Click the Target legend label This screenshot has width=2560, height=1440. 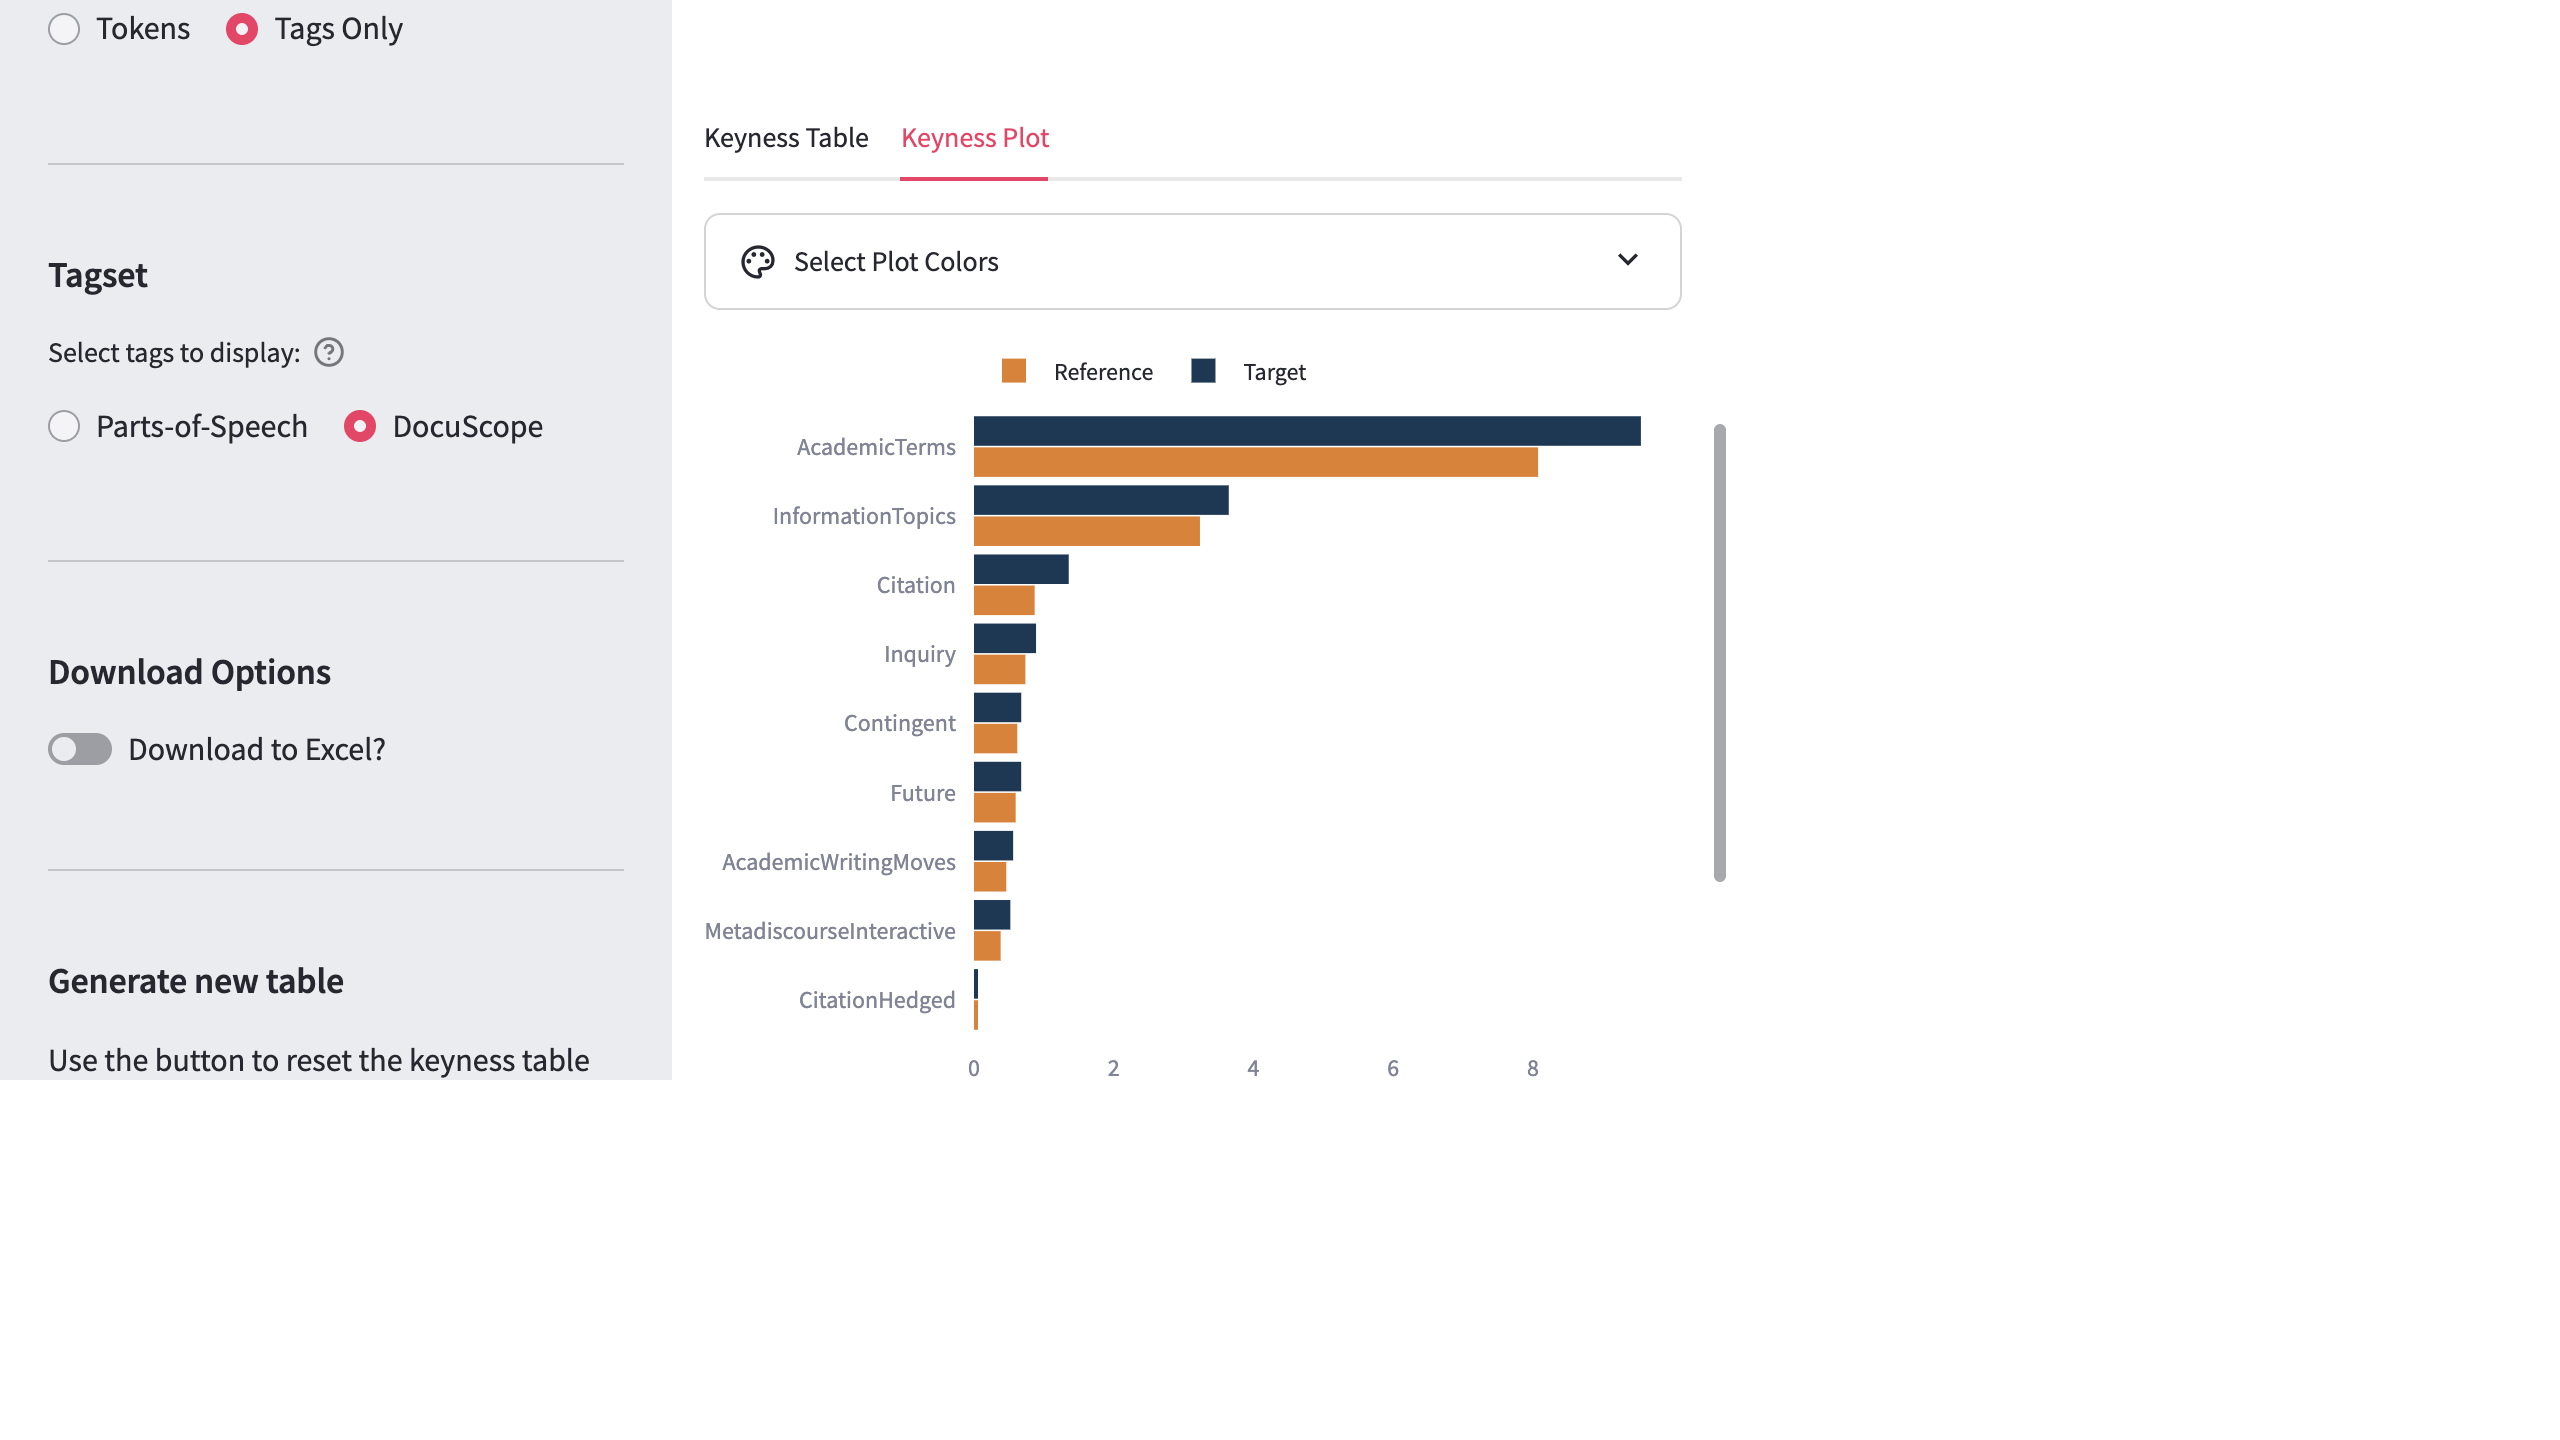(x=1274, y=372)
